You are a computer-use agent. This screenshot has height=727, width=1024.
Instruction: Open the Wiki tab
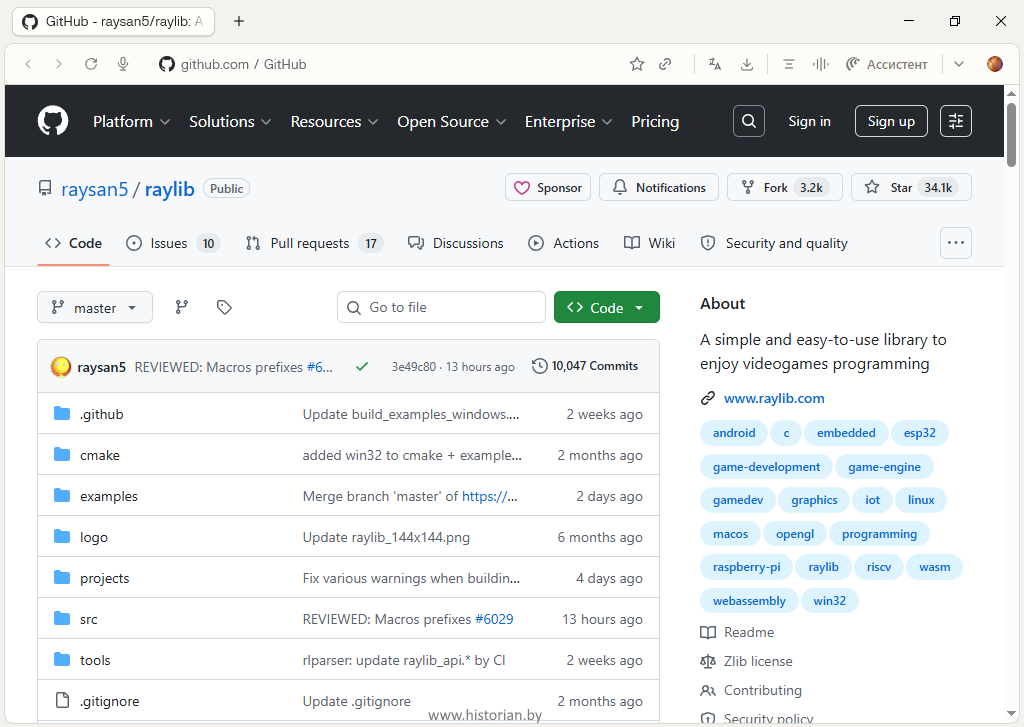click(x=649, y=243)
